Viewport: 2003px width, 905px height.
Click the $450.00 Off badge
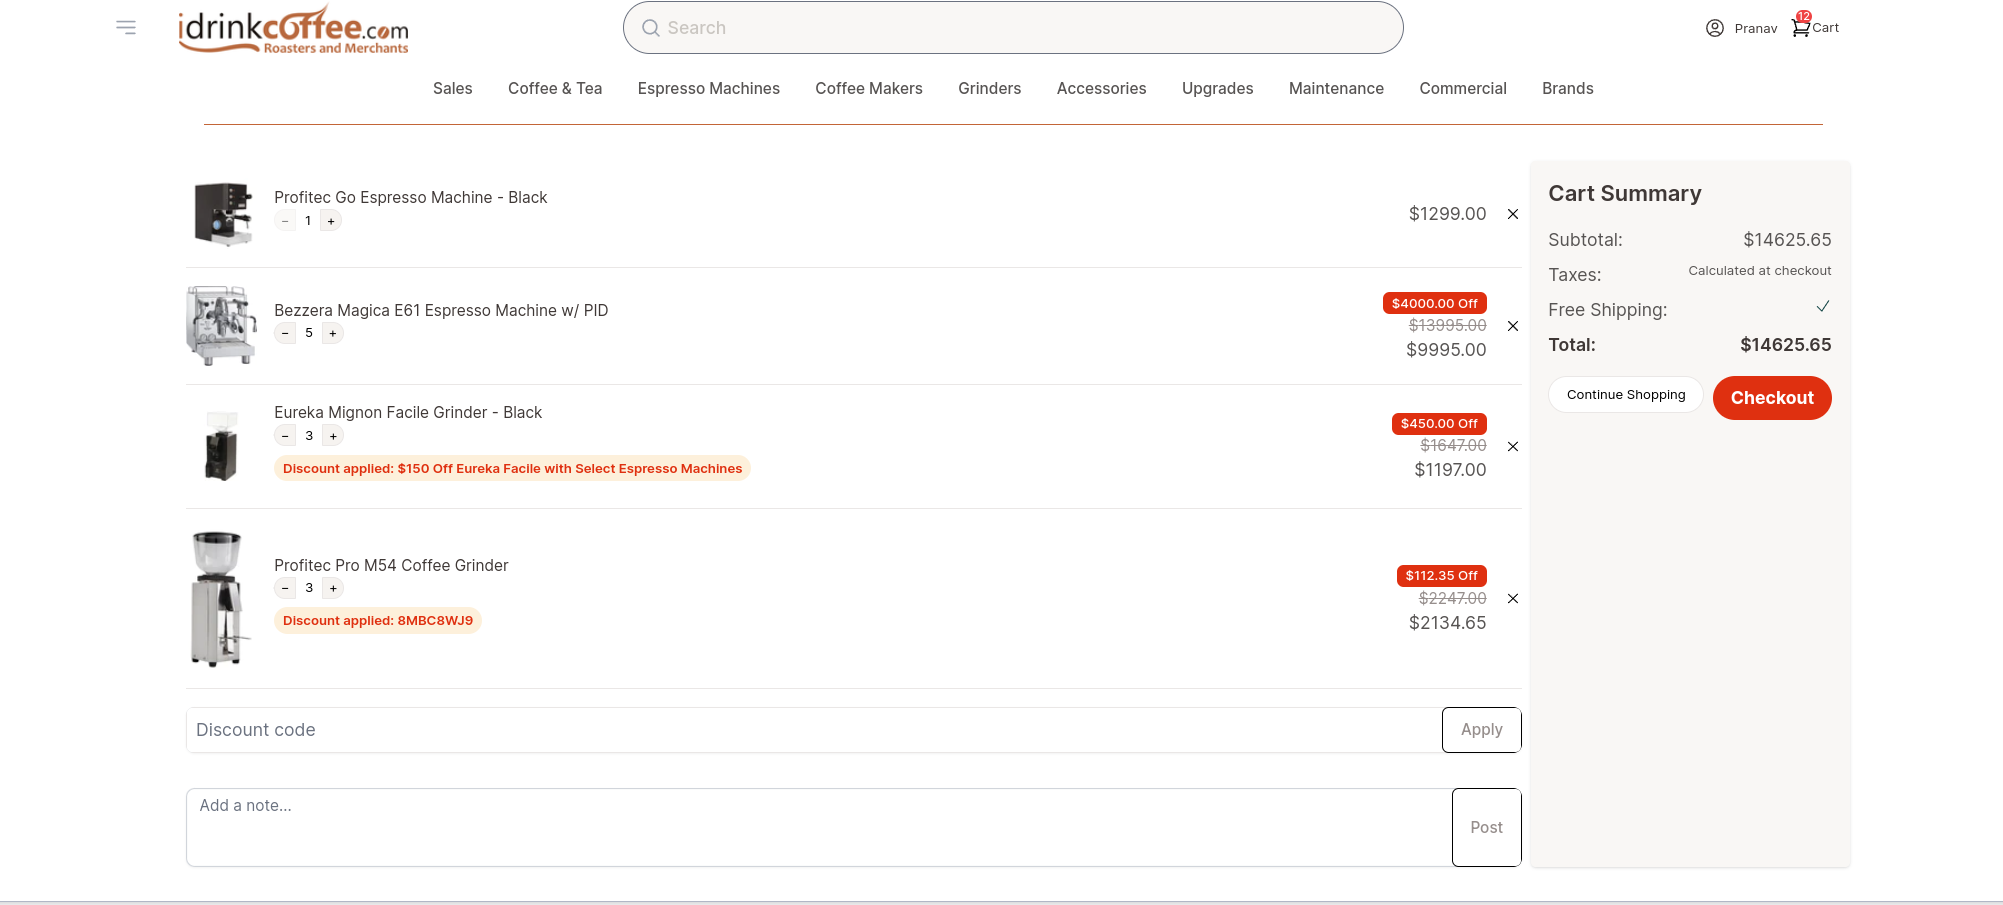pos(1439,424)
